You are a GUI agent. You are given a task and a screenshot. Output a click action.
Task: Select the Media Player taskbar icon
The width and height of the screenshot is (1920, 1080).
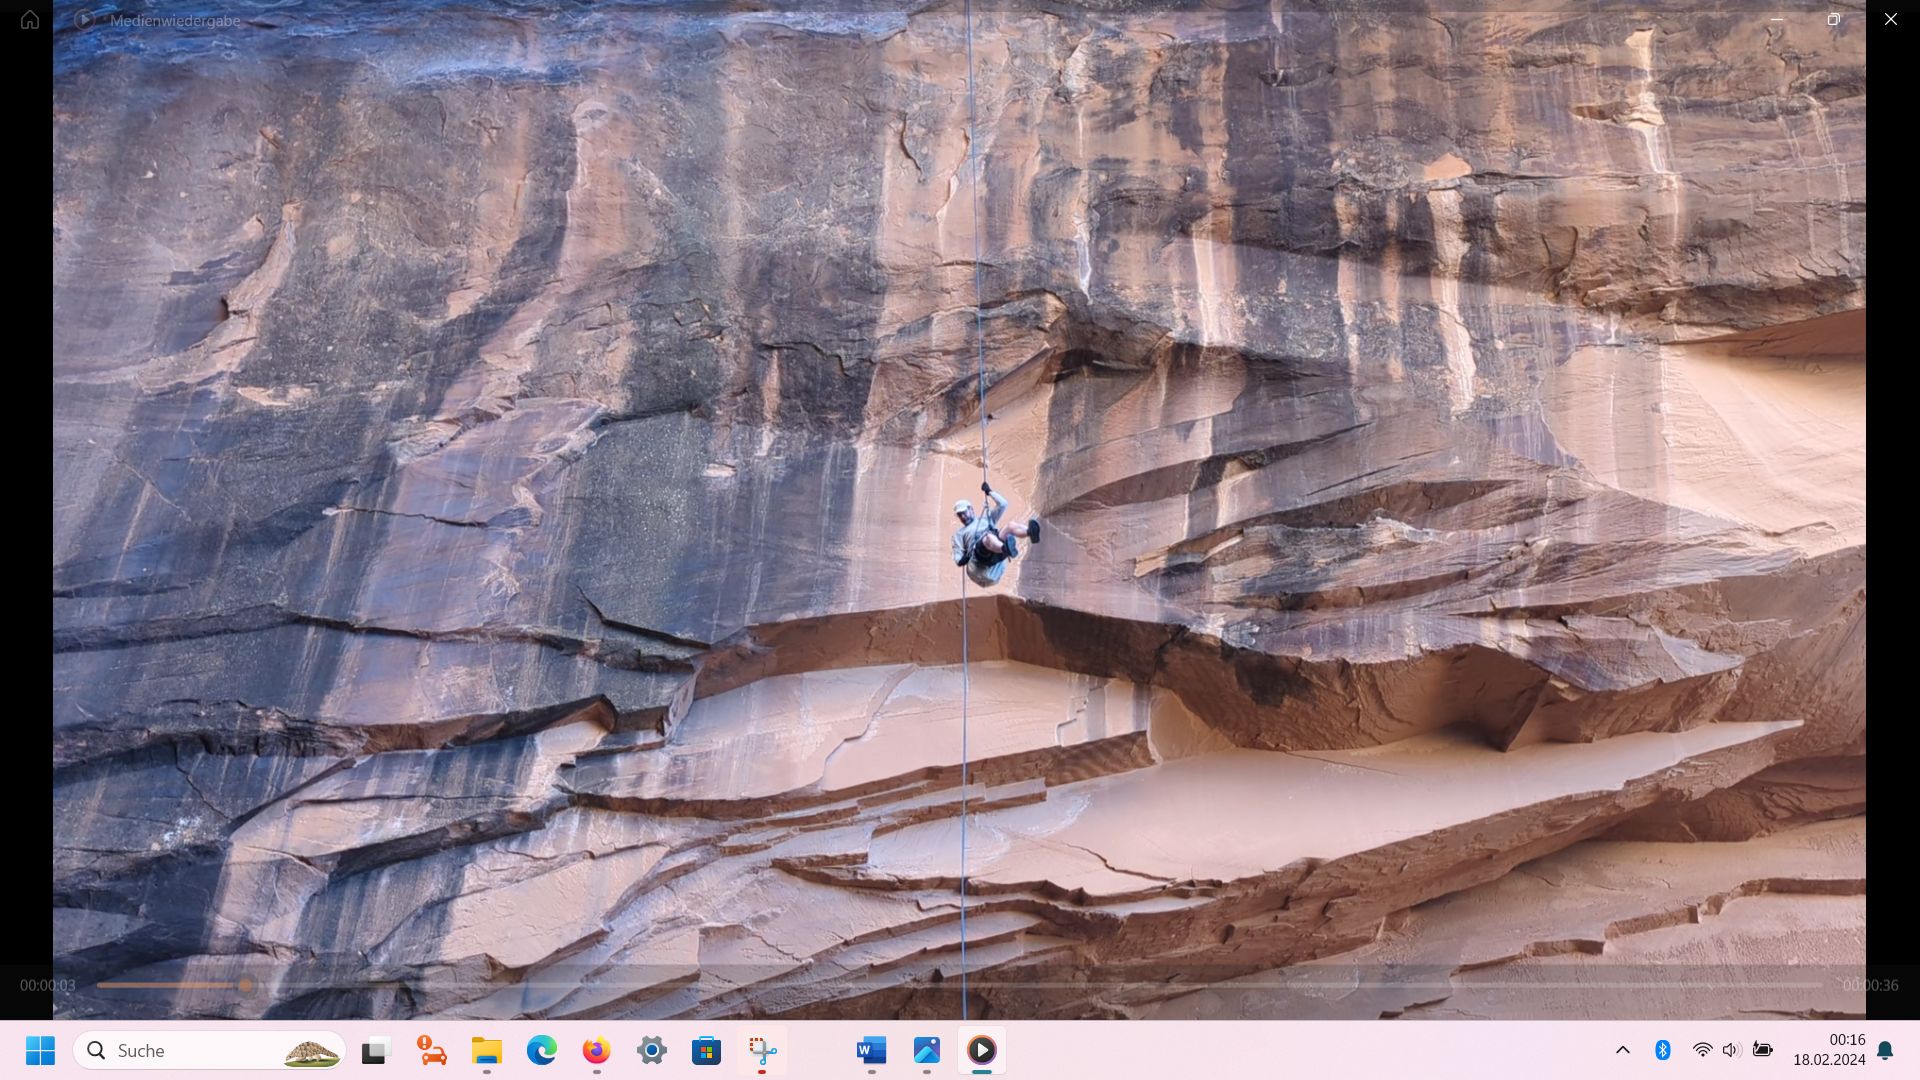982,1051
